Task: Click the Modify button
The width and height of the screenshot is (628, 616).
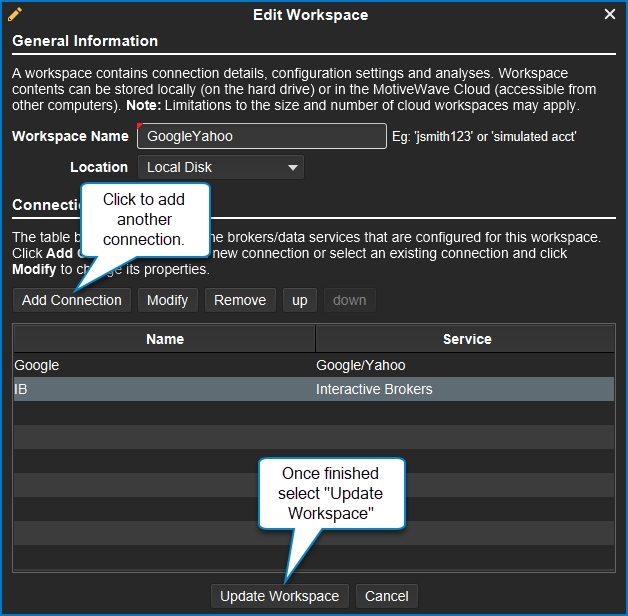Action: point(167,300)
